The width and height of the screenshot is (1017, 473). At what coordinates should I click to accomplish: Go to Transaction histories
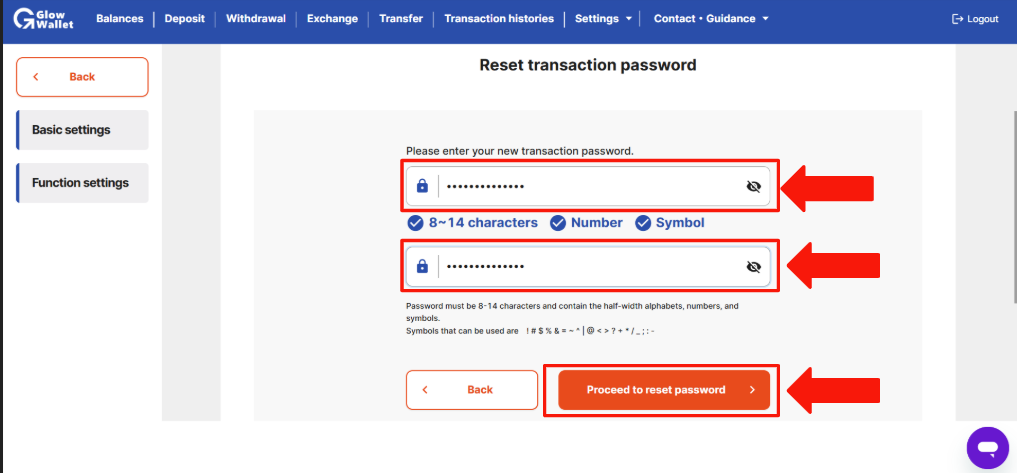pyautogui.click(x=499, y=19)
